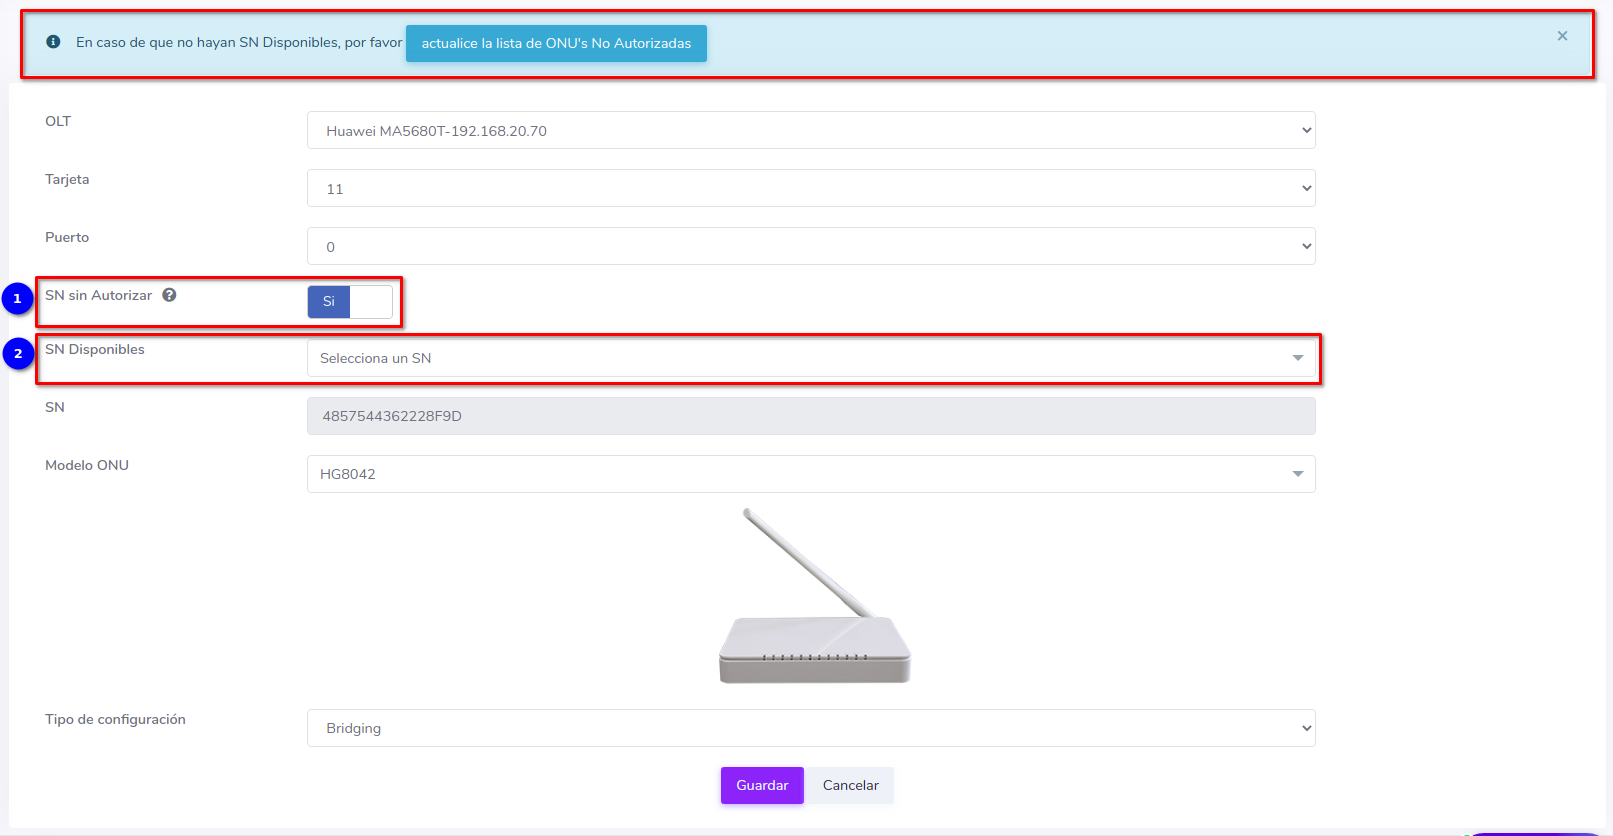Screen dimensions: 1613x836
Task: Click the help icon beside SN sin Autorizar
Action: point(170,295)
